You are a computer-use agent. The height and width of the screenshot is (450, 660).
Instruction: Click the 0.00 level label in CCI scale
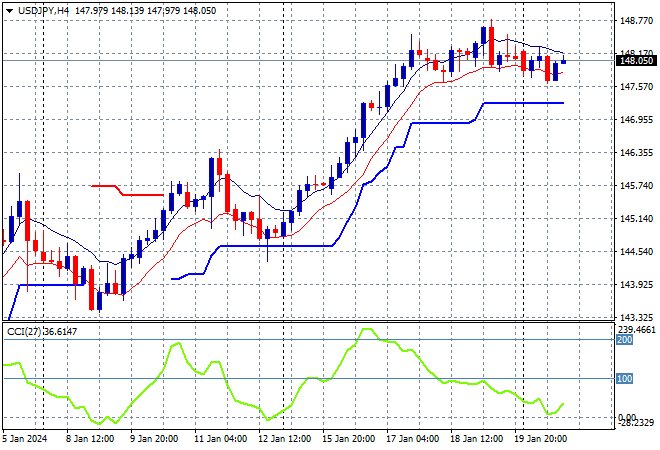(630, 417)
